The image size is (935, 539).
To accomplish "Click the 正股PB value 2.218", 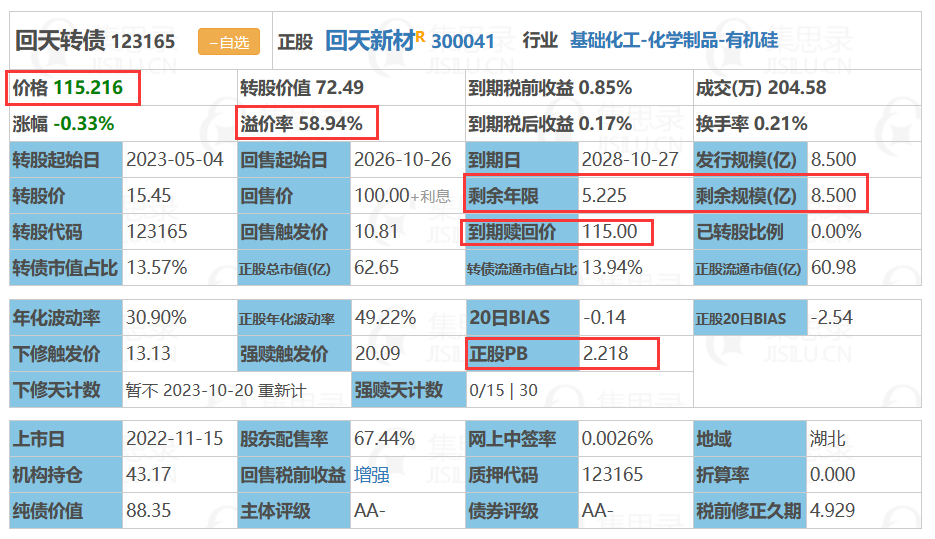I will point(605,354).
